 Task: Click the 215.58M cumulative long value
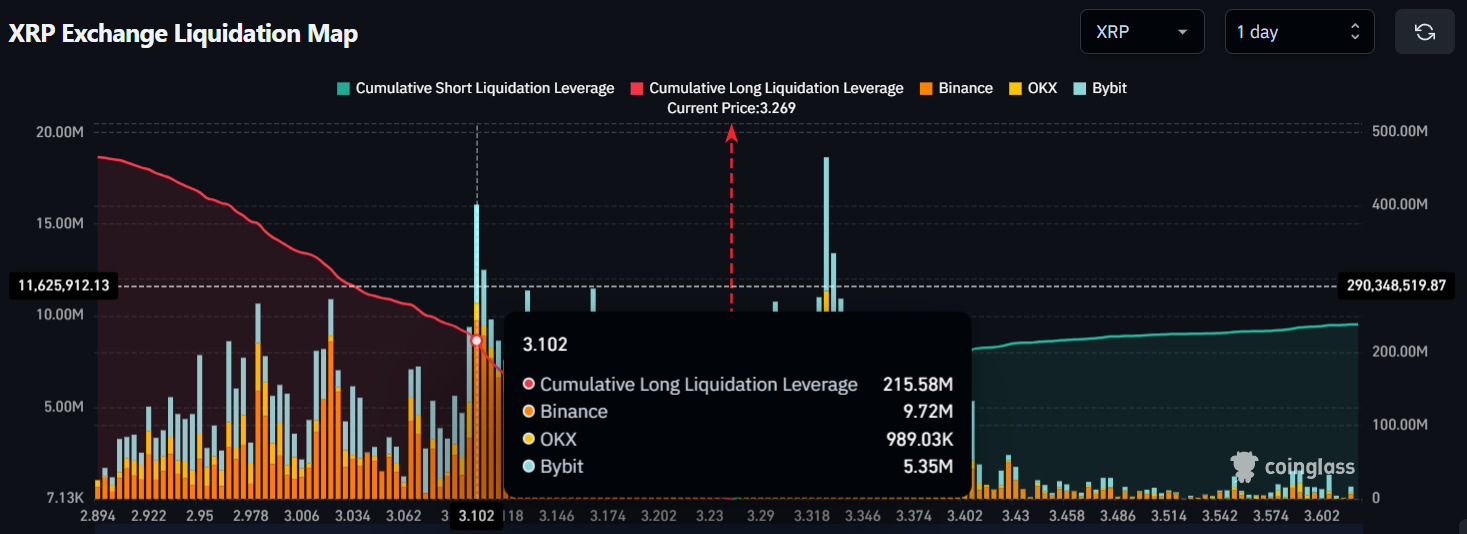(918, 384)
